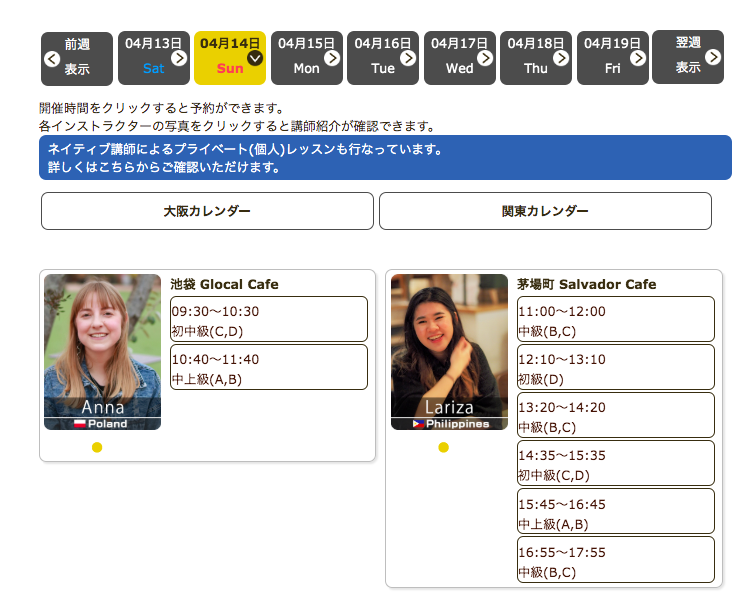Screen dimensions: 749x606
Task: View instructor Lariza's profile photo
Action: [449, 351]
